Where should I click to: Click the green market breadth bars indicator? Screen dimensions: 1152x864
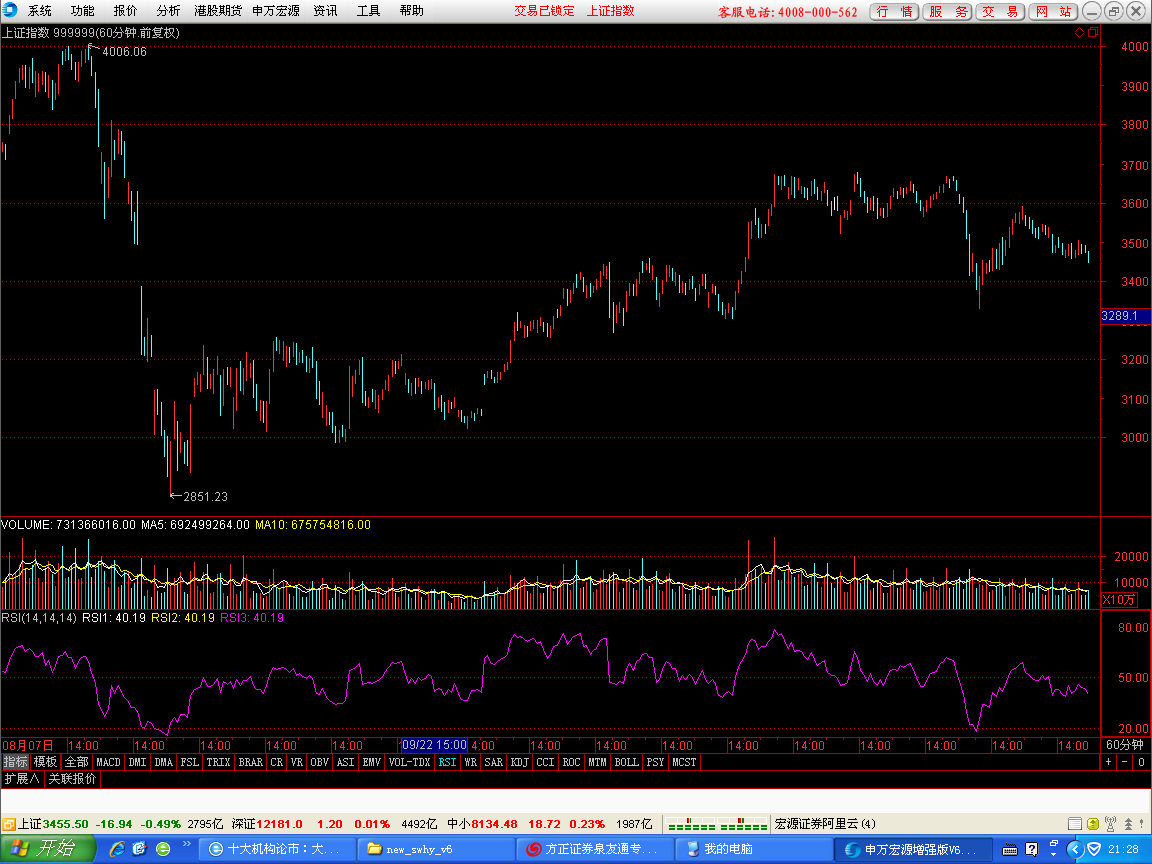[x=716, y=824]
